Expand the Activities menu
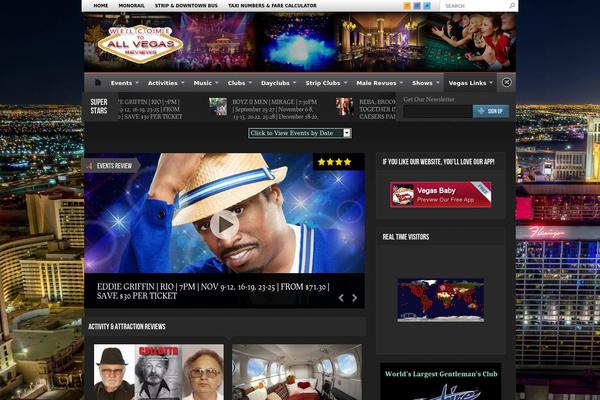This screenshot has height=400, width=600. [166, 83]
